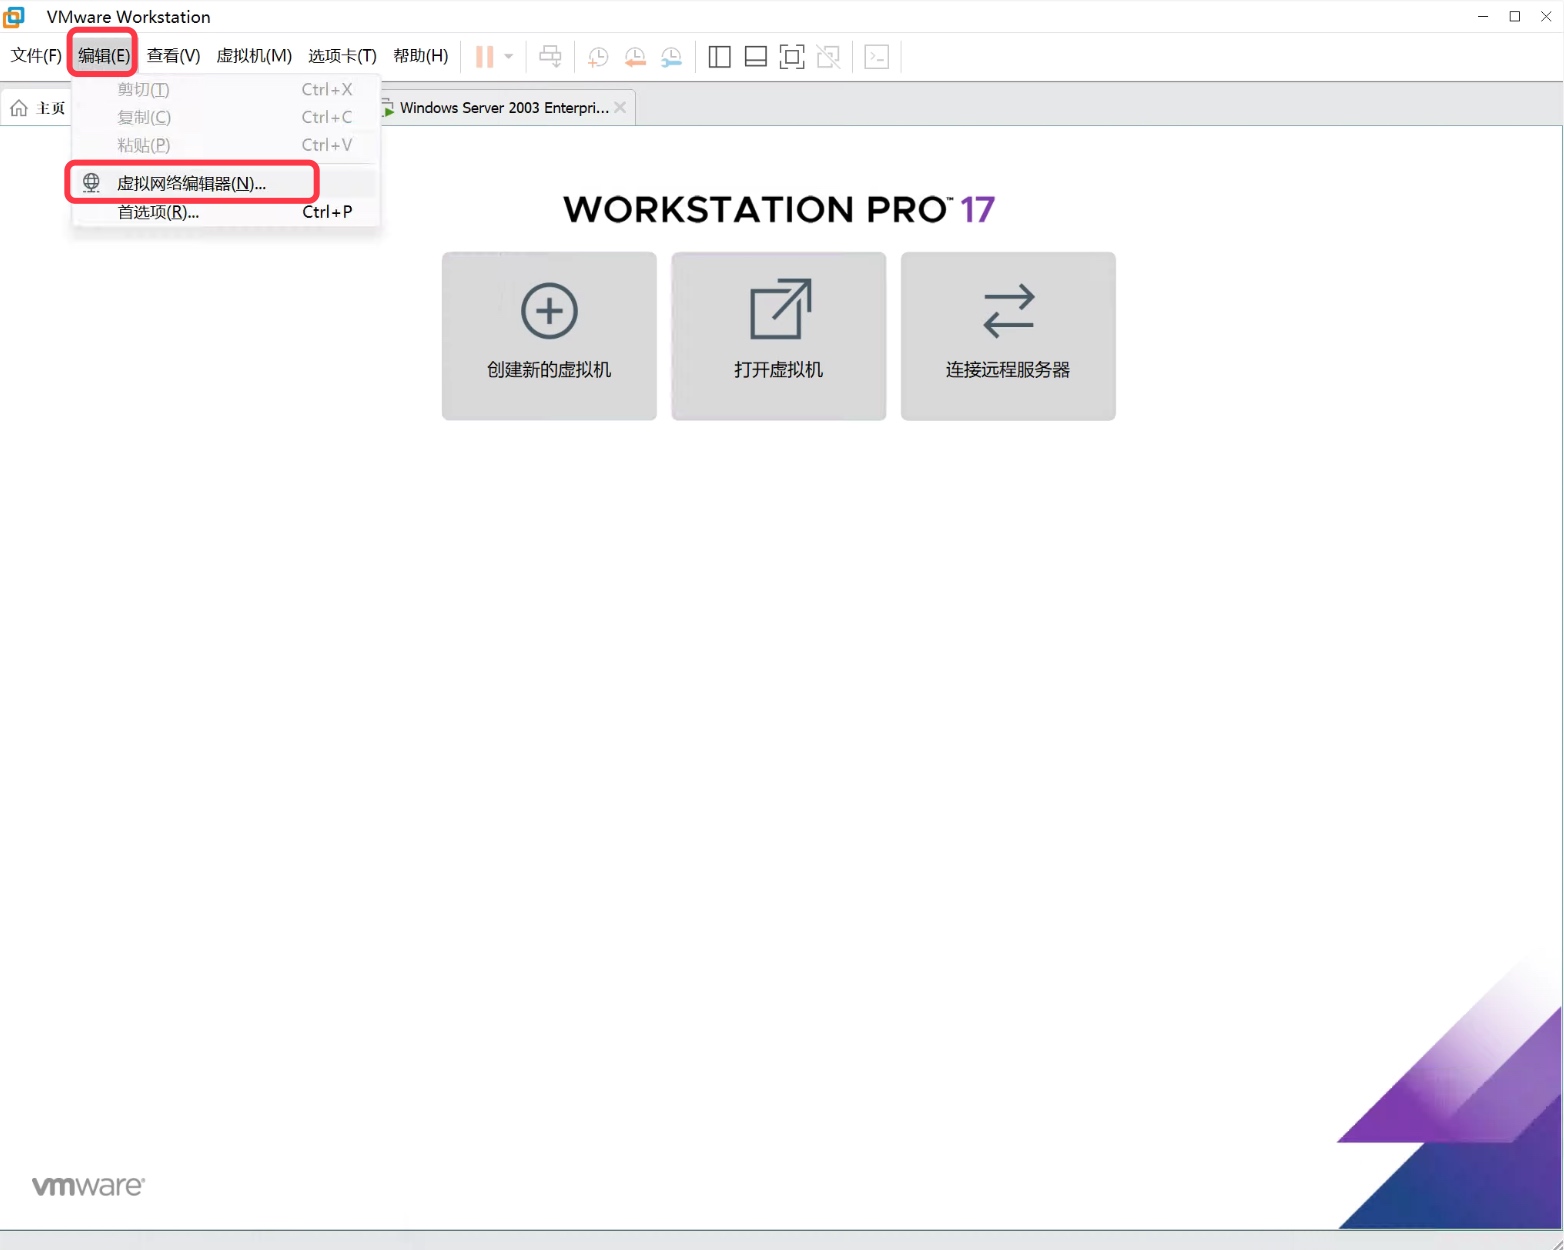Maximize the VMware Workstation window

click(x=1515, y=17)
